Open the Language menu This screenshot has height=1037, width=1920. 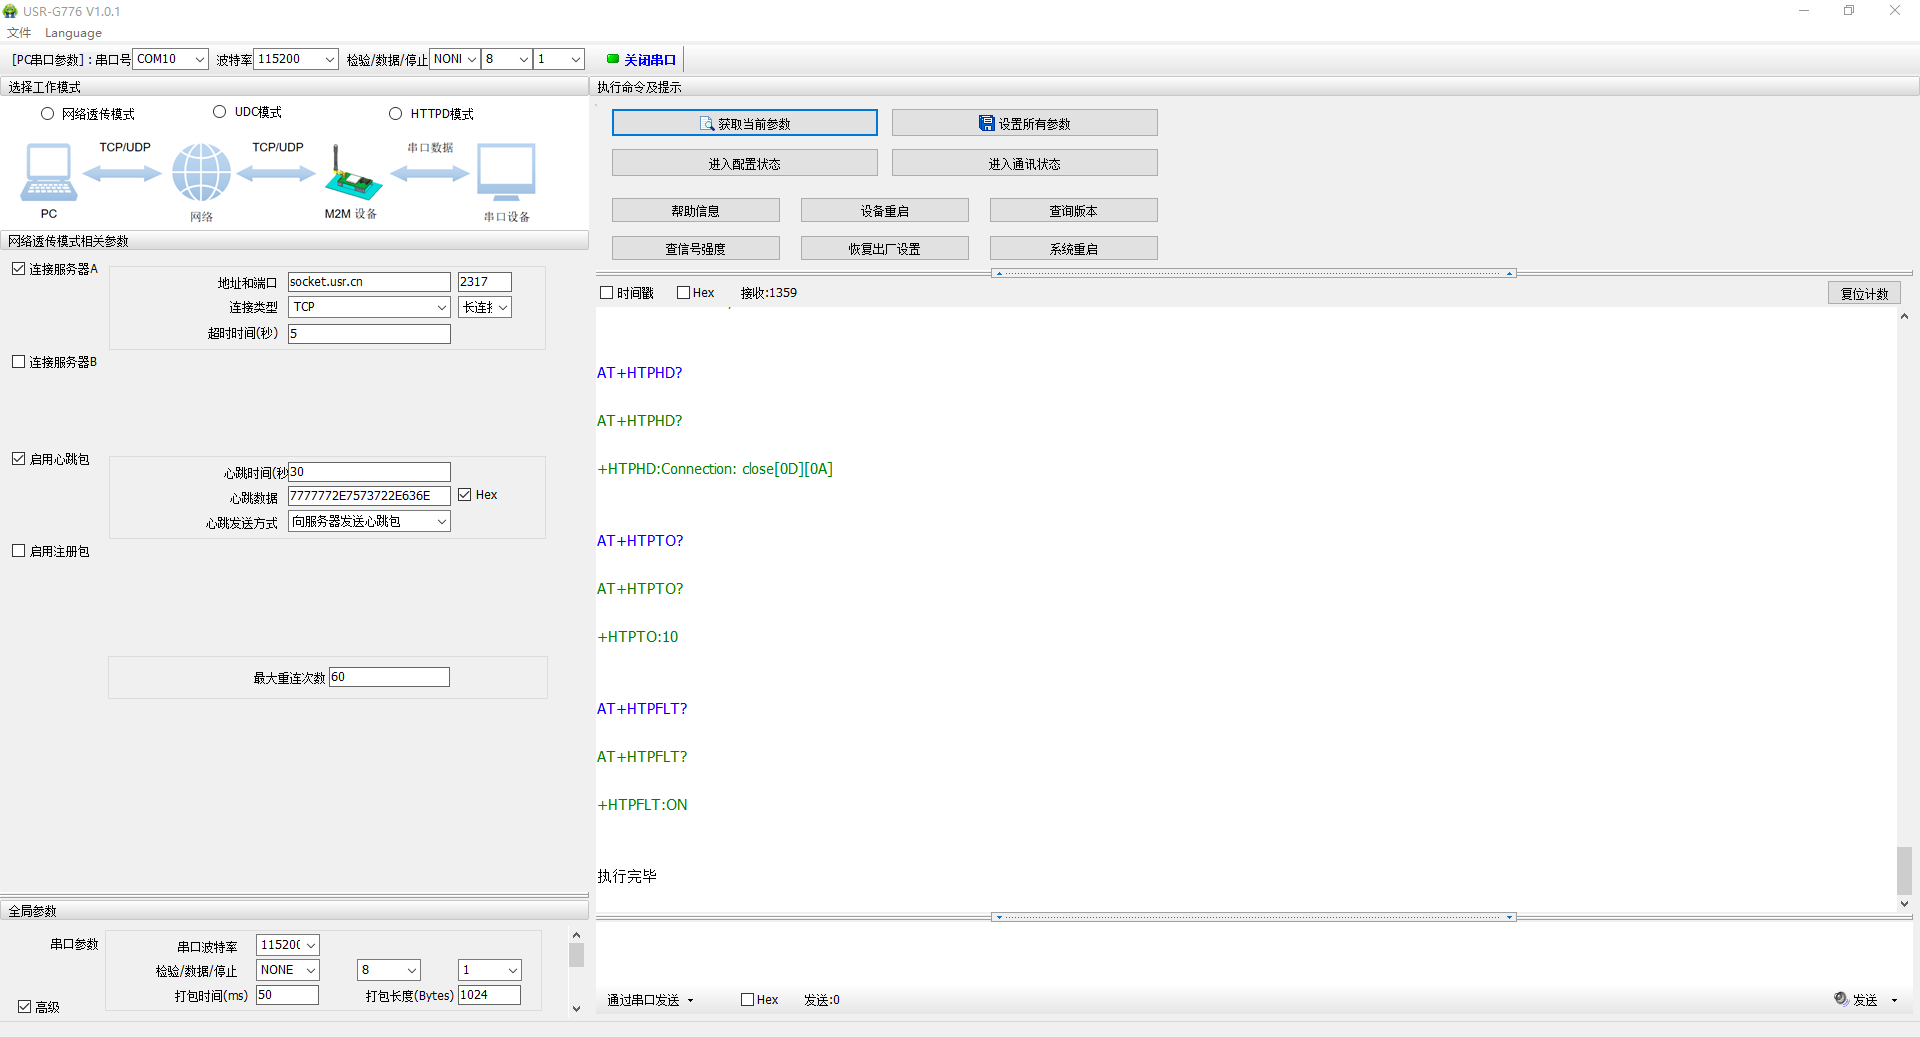click(x=73, y=33)
